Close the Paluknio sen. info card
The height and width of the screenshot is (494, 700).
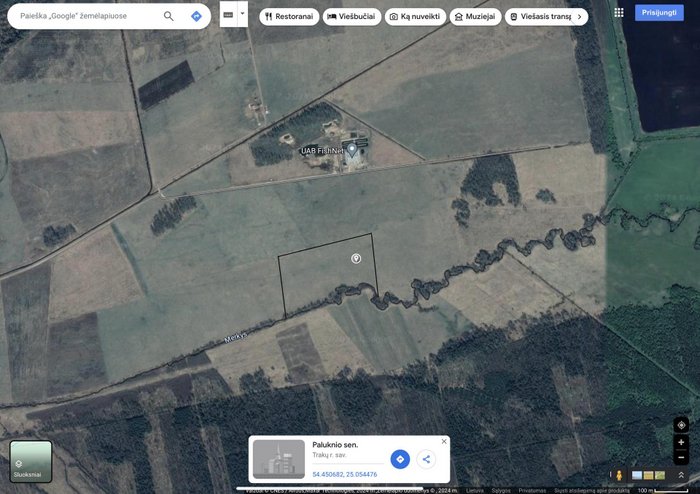444,441
